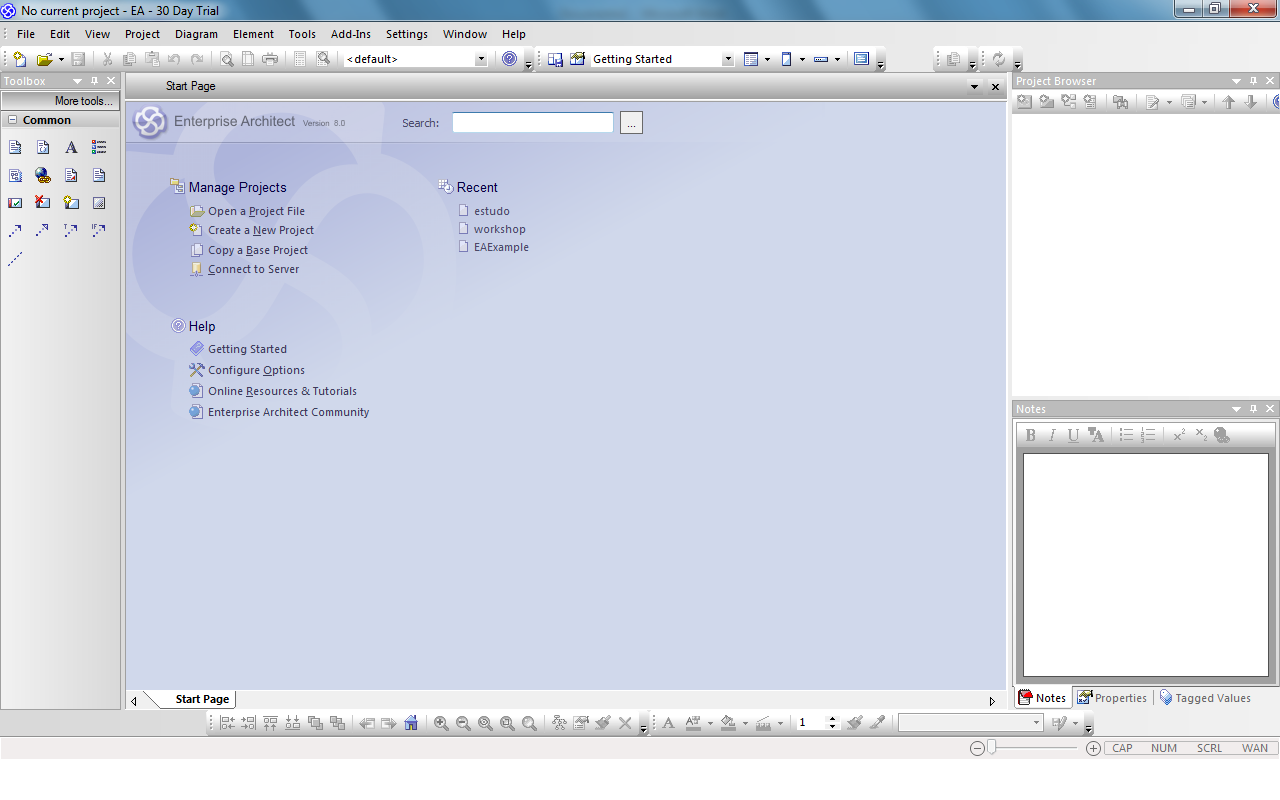Open the File menu
This screenshot has width=1280, height=800.
point(26,34)
